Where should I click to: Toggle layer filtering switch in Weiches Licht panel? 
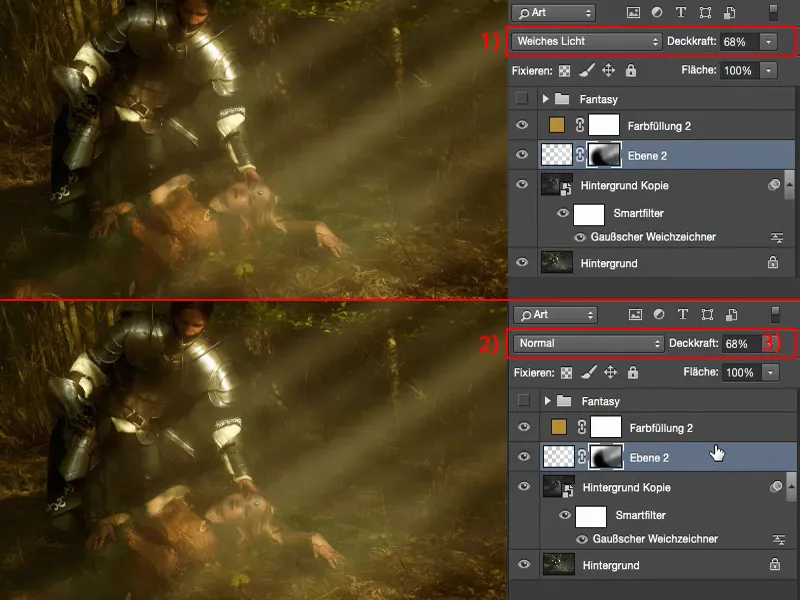pos(773,13)
